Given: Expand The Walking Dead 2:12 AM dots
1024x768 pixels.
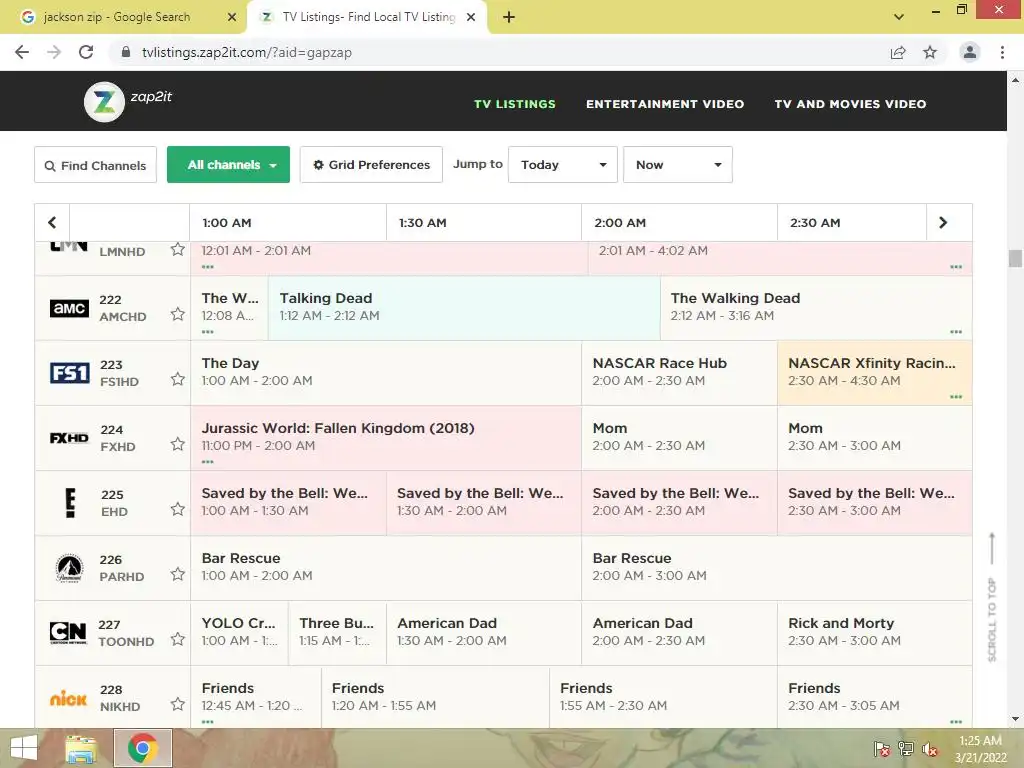Looking at the screenshot, I should coord(956,332).
